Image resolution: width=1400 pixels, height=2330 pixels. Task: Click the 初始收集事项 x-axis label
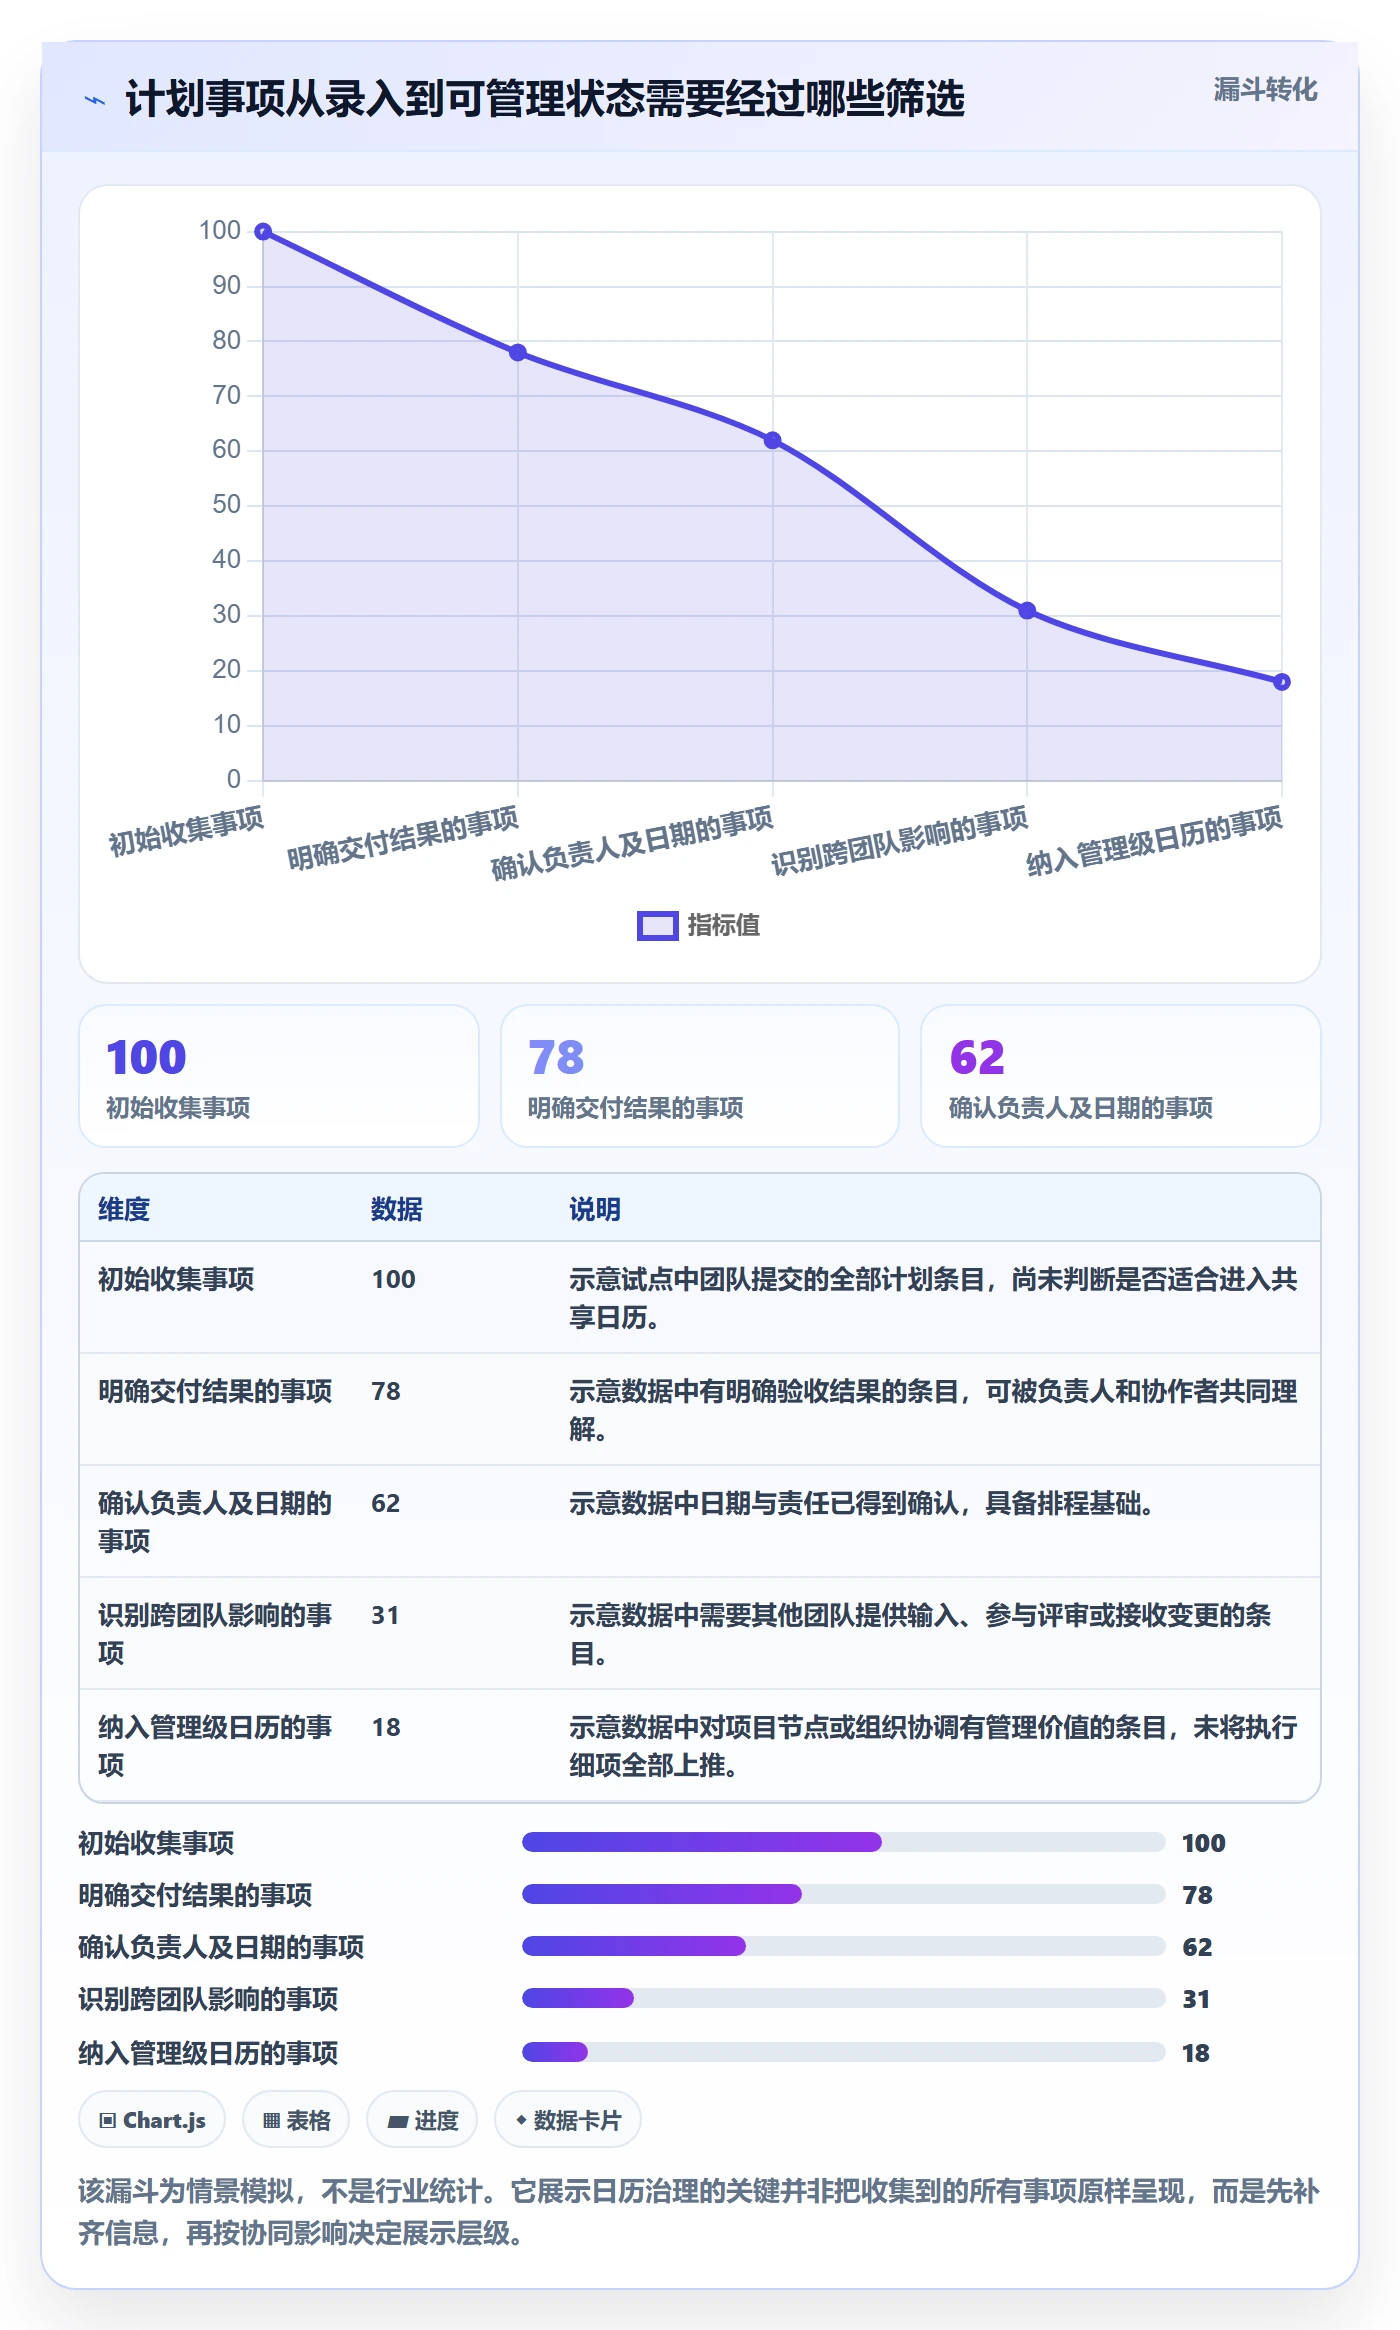(x=186, y=831)
